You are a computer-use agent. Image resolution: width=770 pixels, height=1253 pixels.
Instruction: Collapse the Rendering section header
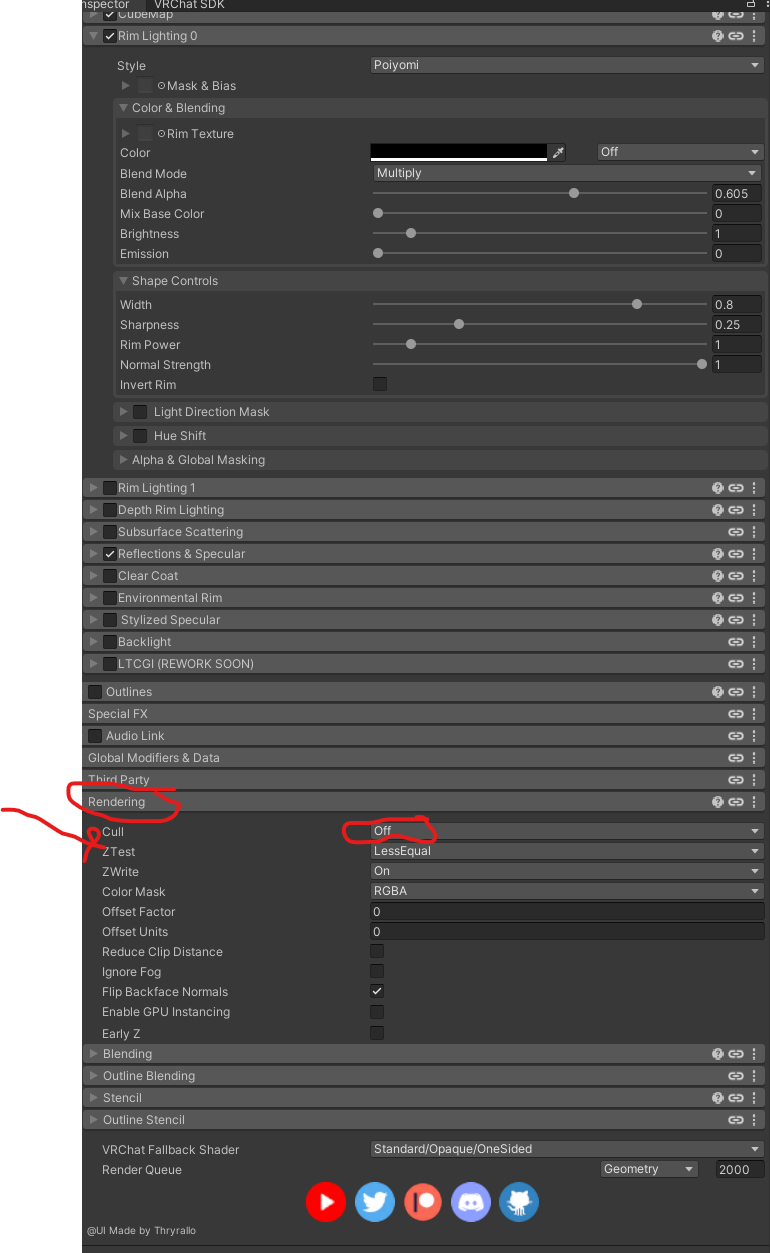(117, 802)
